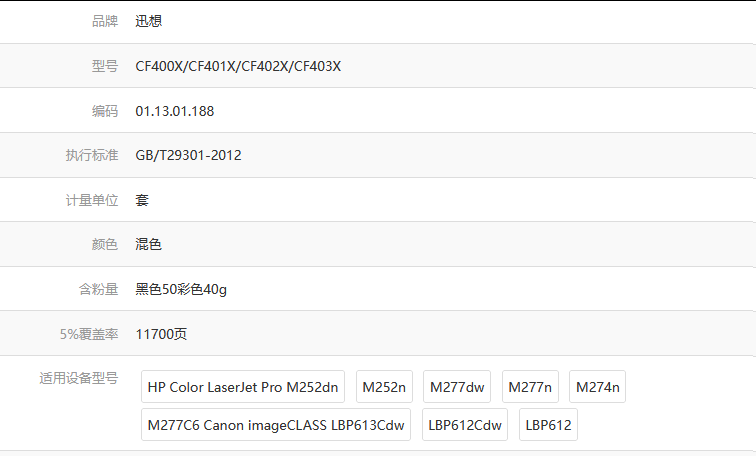
Task: Click the unit value 套
Action: [142, 200]
